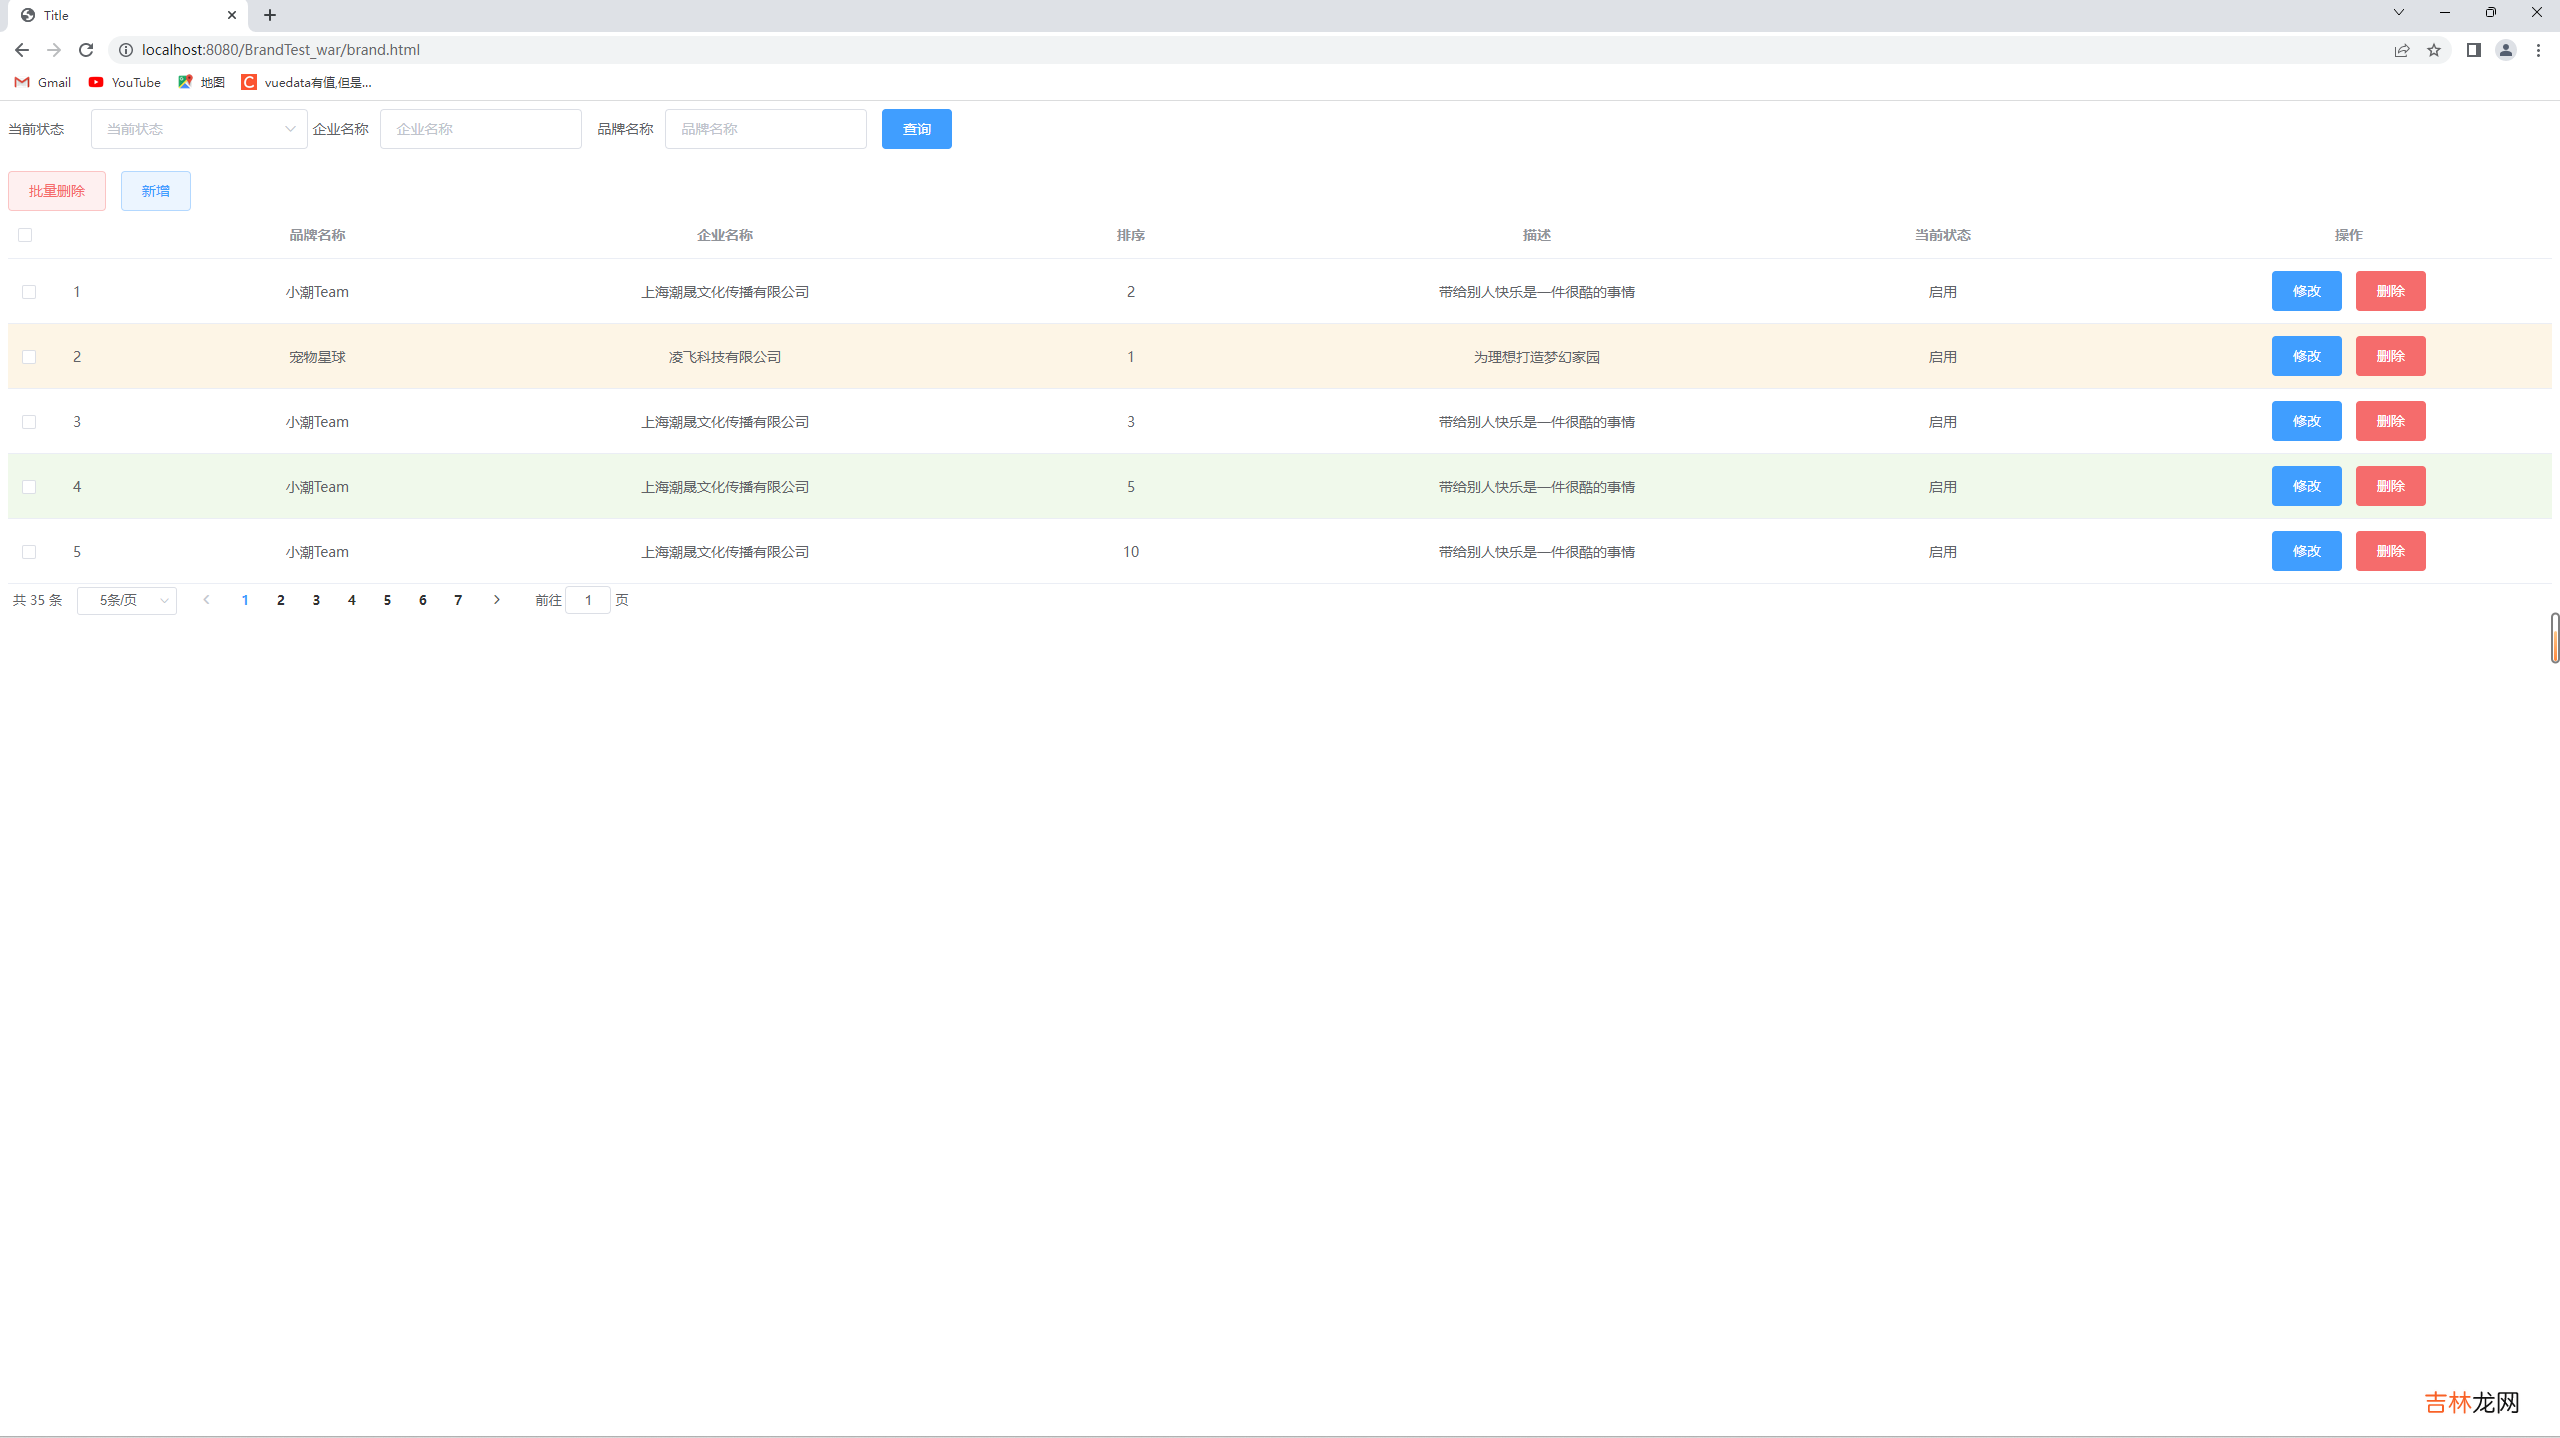Expand the 当前状态 status dropdown
The image size is (2560, 1438).
coord(199,129)
